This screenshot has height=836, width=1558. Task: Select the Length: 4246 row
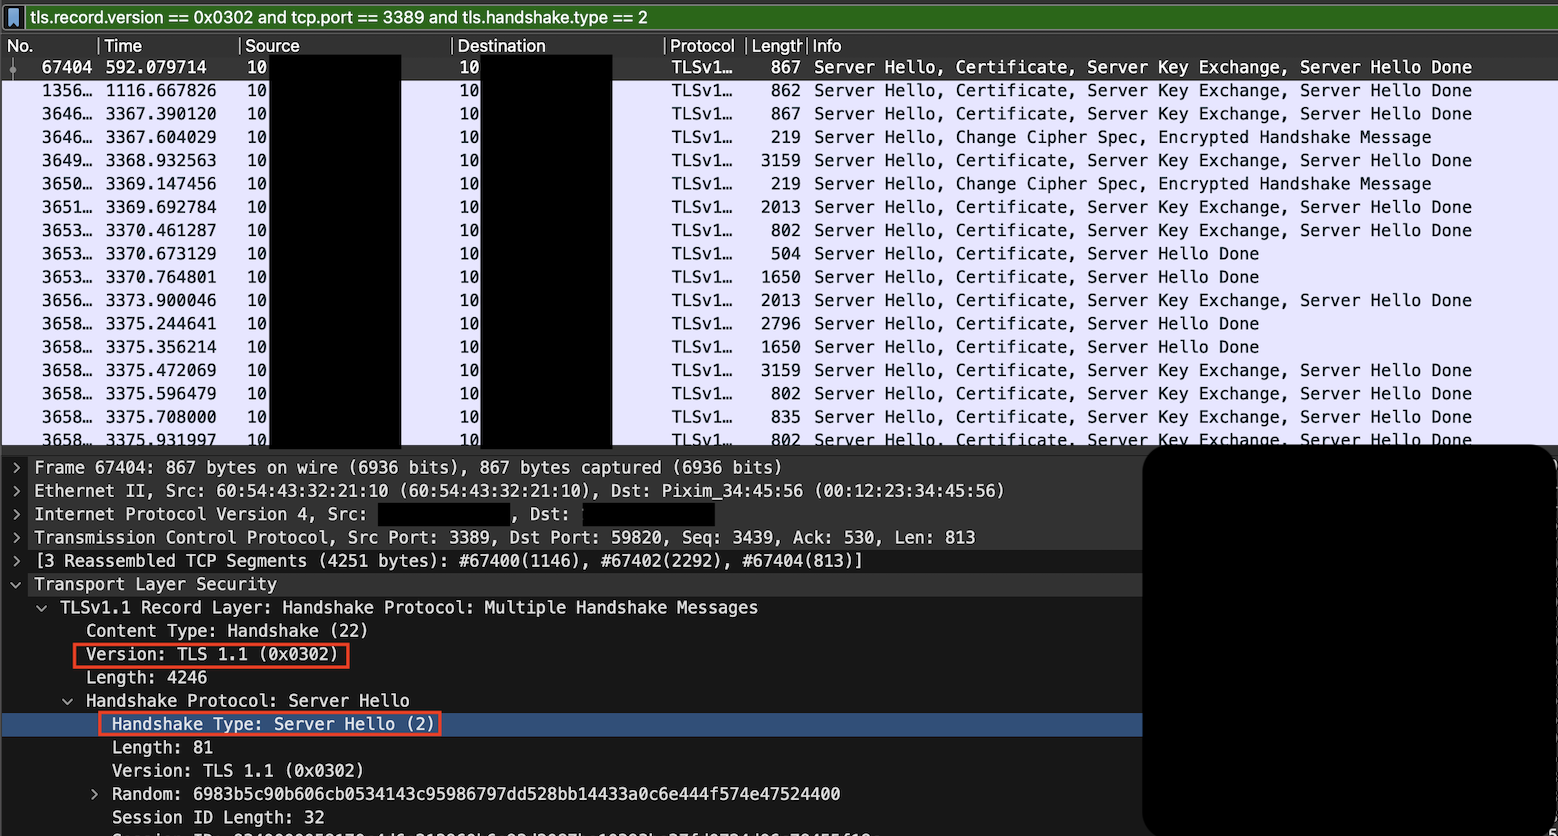(x=572, y=678)
